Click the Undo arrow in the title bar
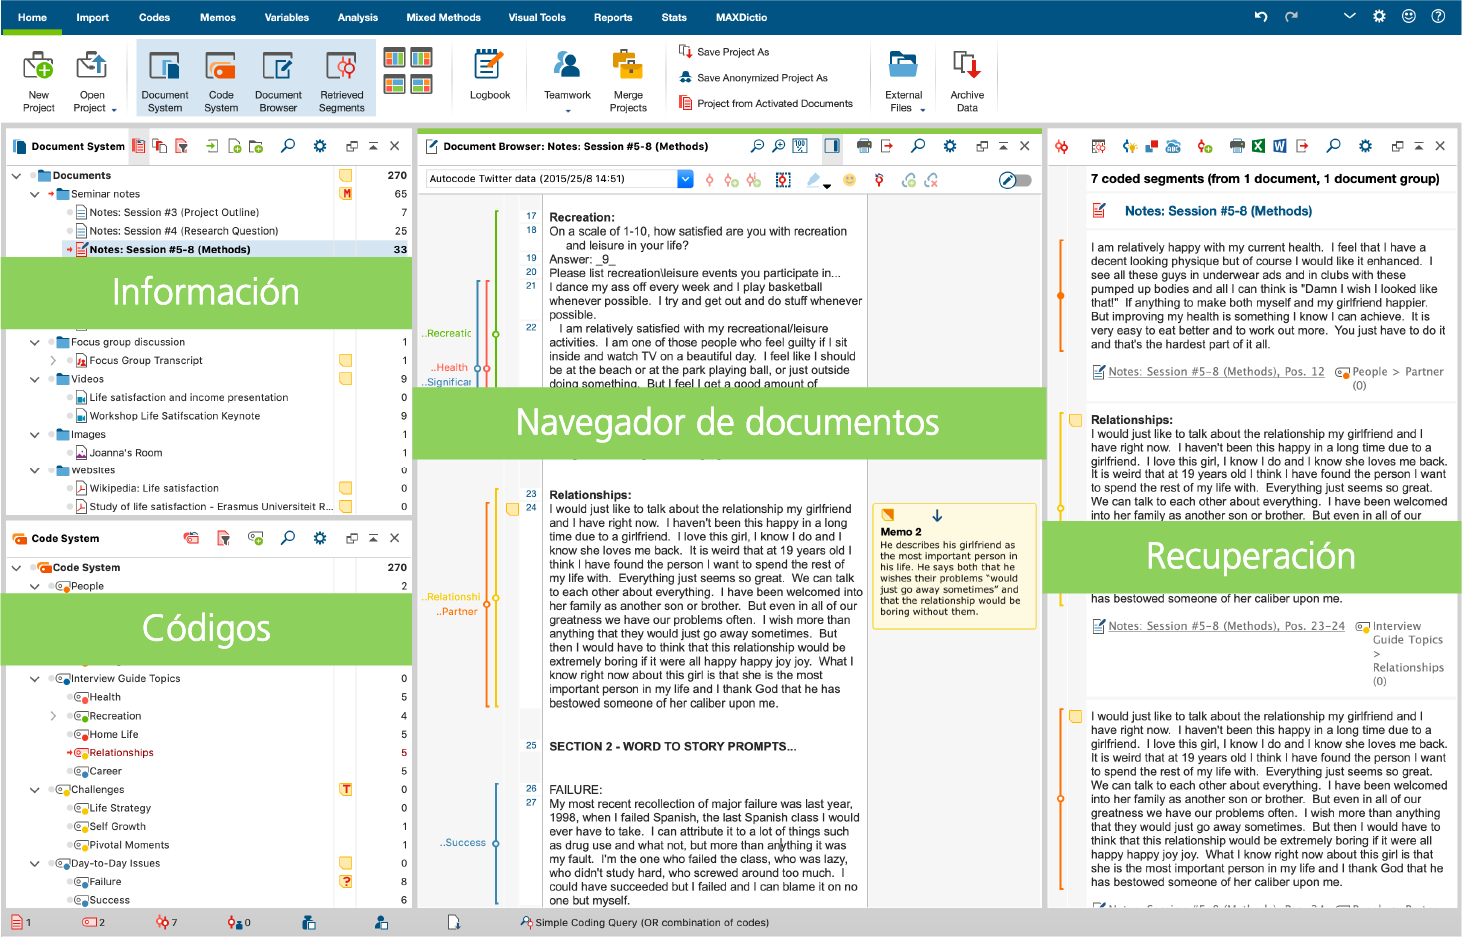Viewport: 1462px width, 937px height. (x=1261, y=17)
